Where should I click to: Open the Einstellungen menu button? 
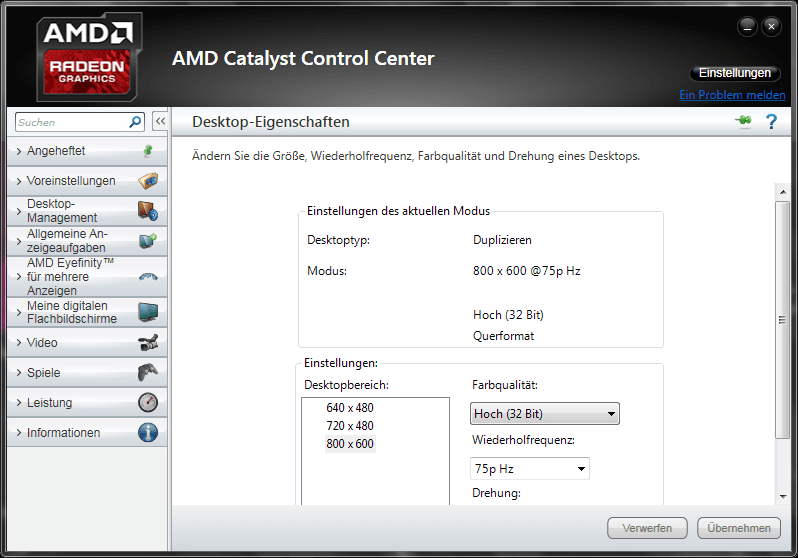tap(734, 73)
